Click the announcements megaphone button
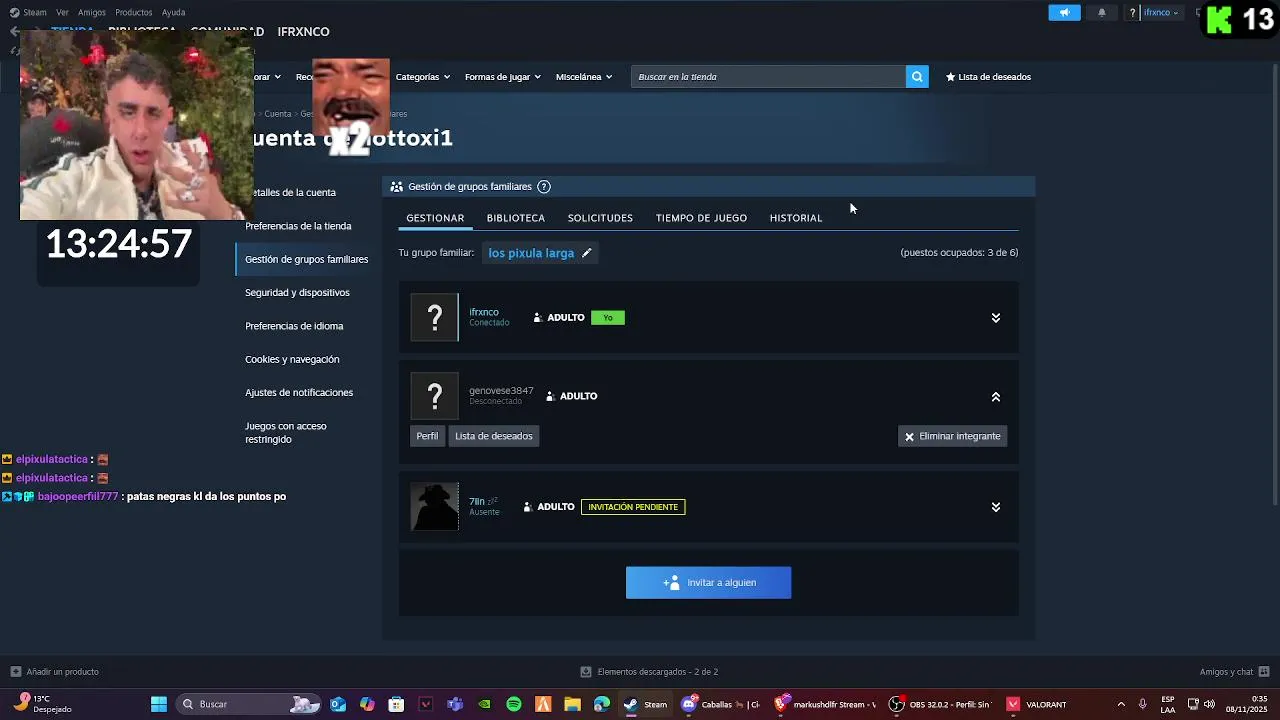 tap(1064, 13)
